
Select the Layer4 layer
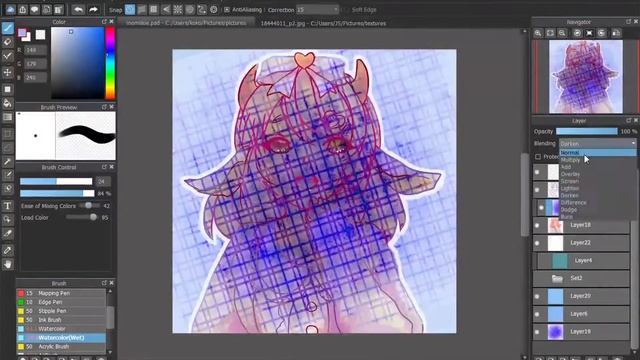[x=583, y=261]
